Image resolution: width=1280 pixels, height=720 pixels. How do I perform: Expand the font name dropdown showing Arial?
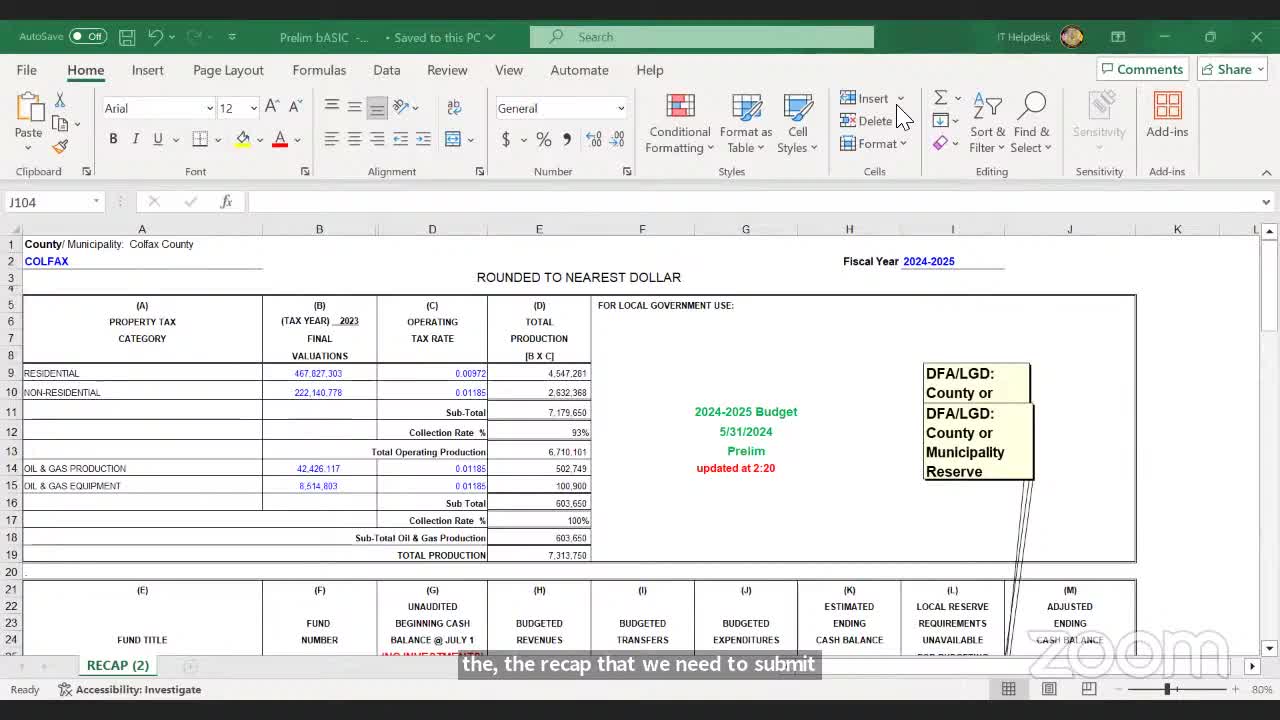pos(209,108)
